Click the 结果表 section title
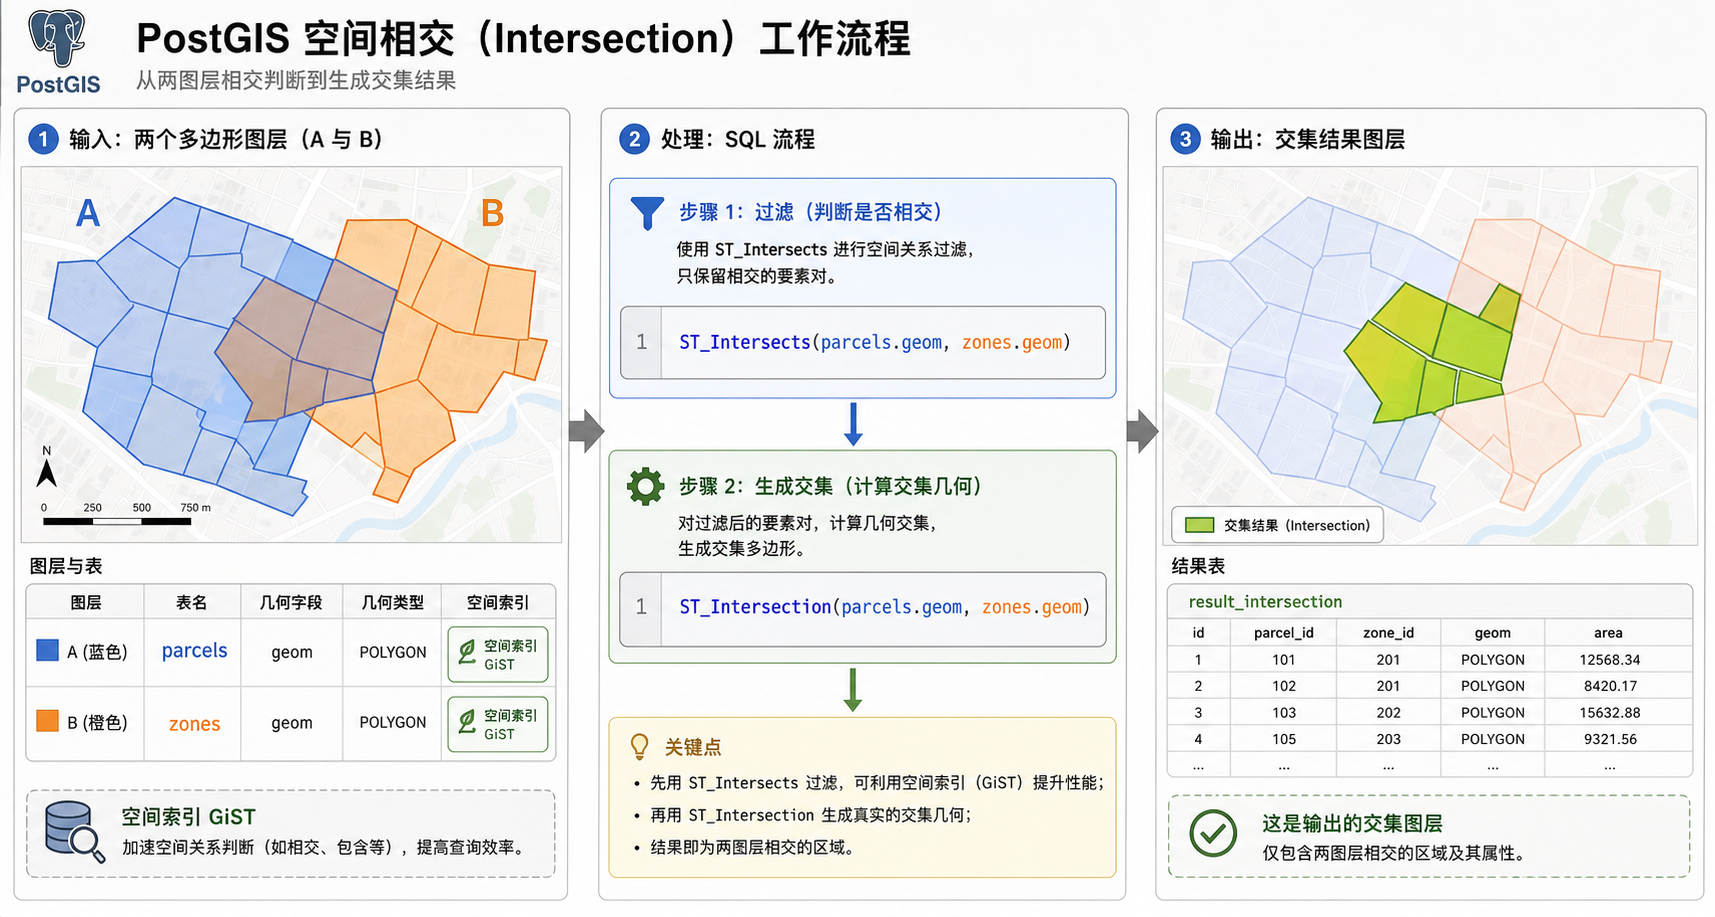1715x917 pixels. (1198, 566)
